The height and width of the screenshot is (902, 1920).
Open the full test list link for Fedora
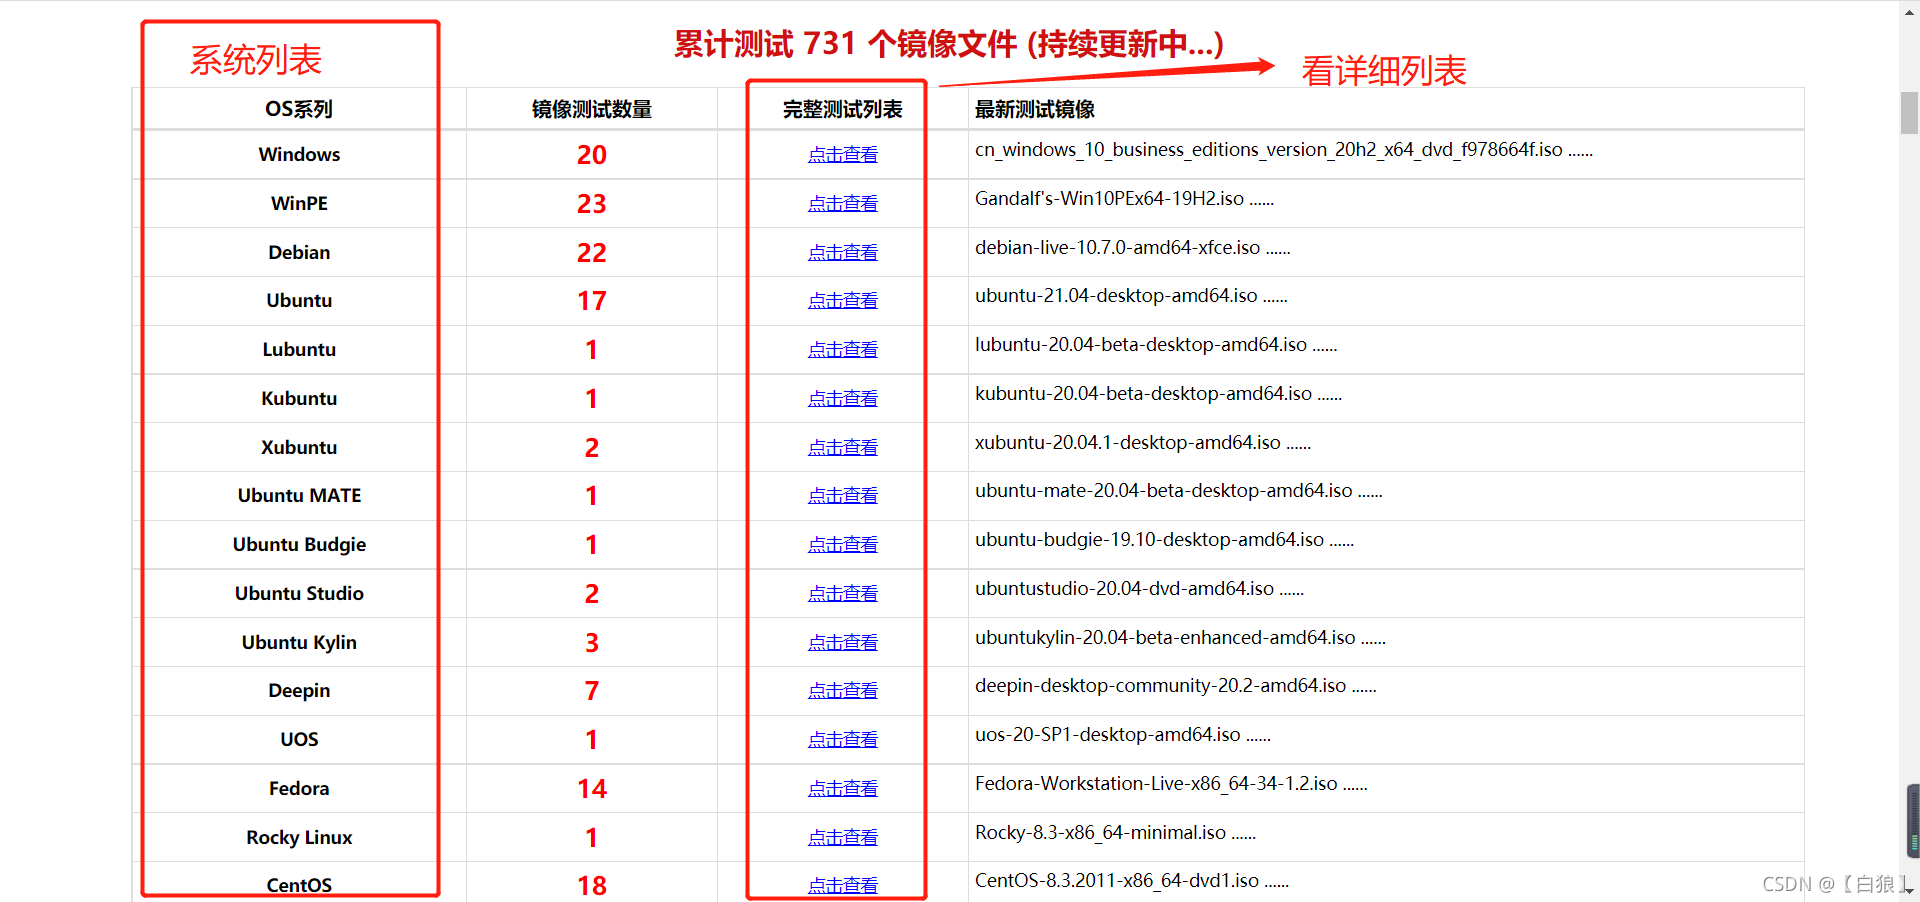[842, 788]
